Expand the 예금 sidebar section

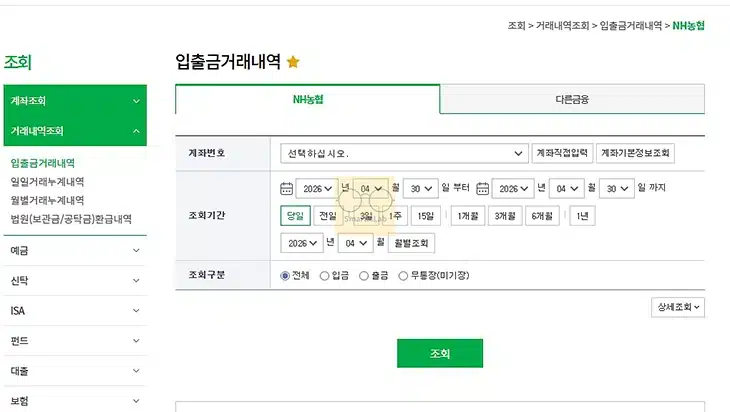click(75, 250)
